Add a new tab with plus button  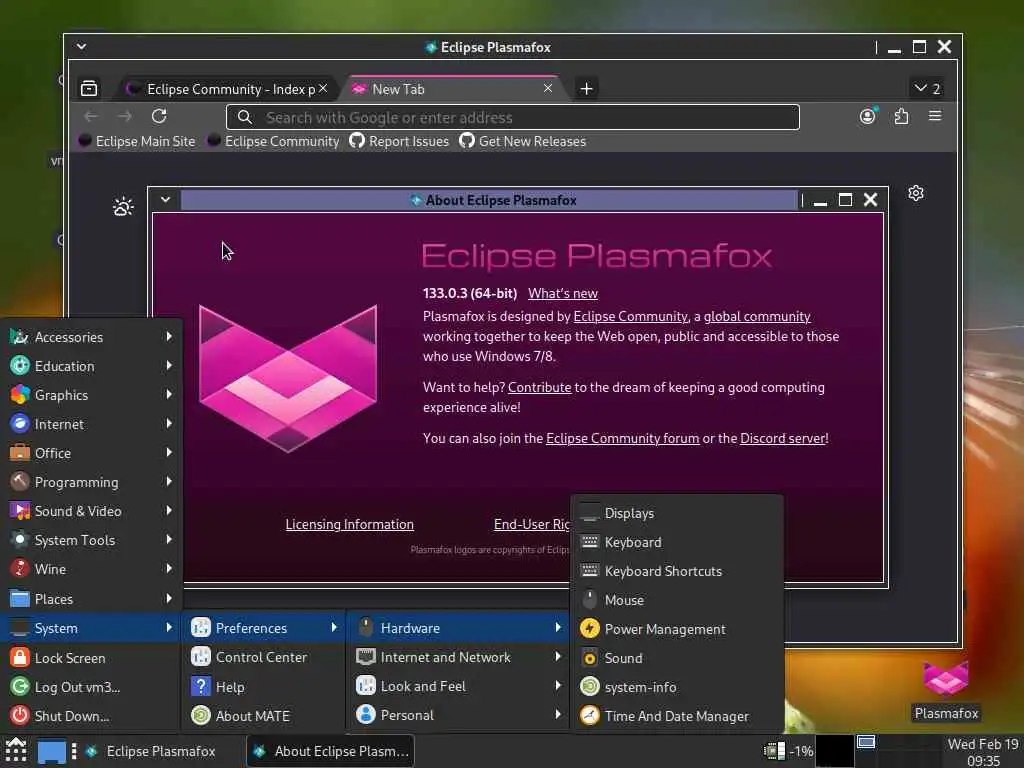[x=586, y=88]
